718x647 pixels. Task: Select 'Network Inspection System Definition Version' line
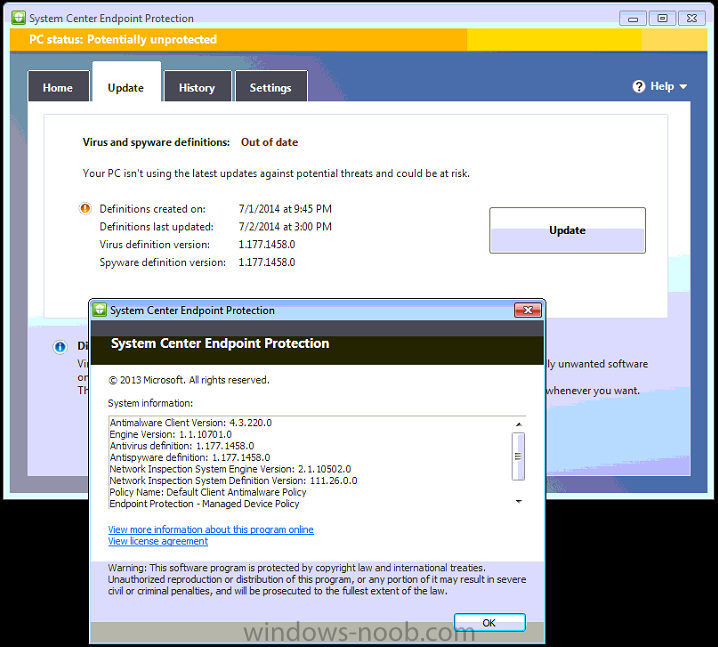pyautogui.click(x=233, y=480)
